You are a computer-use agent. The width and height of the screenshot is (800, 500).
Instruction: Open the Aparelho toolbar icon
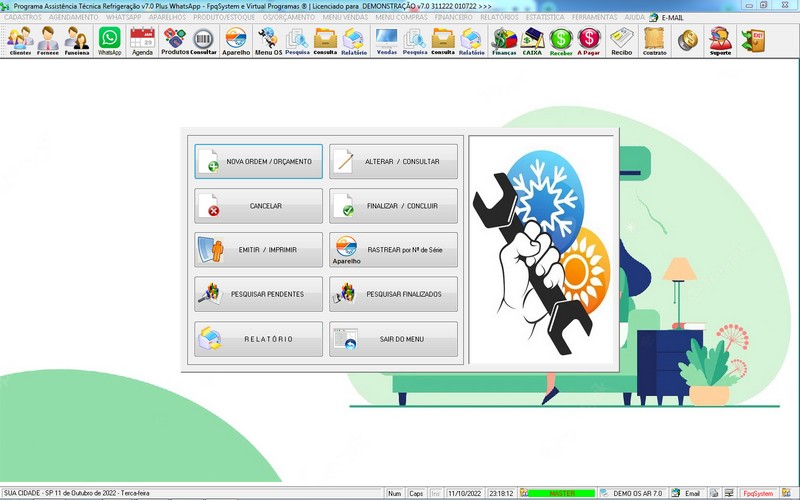(x=236, y=41)
